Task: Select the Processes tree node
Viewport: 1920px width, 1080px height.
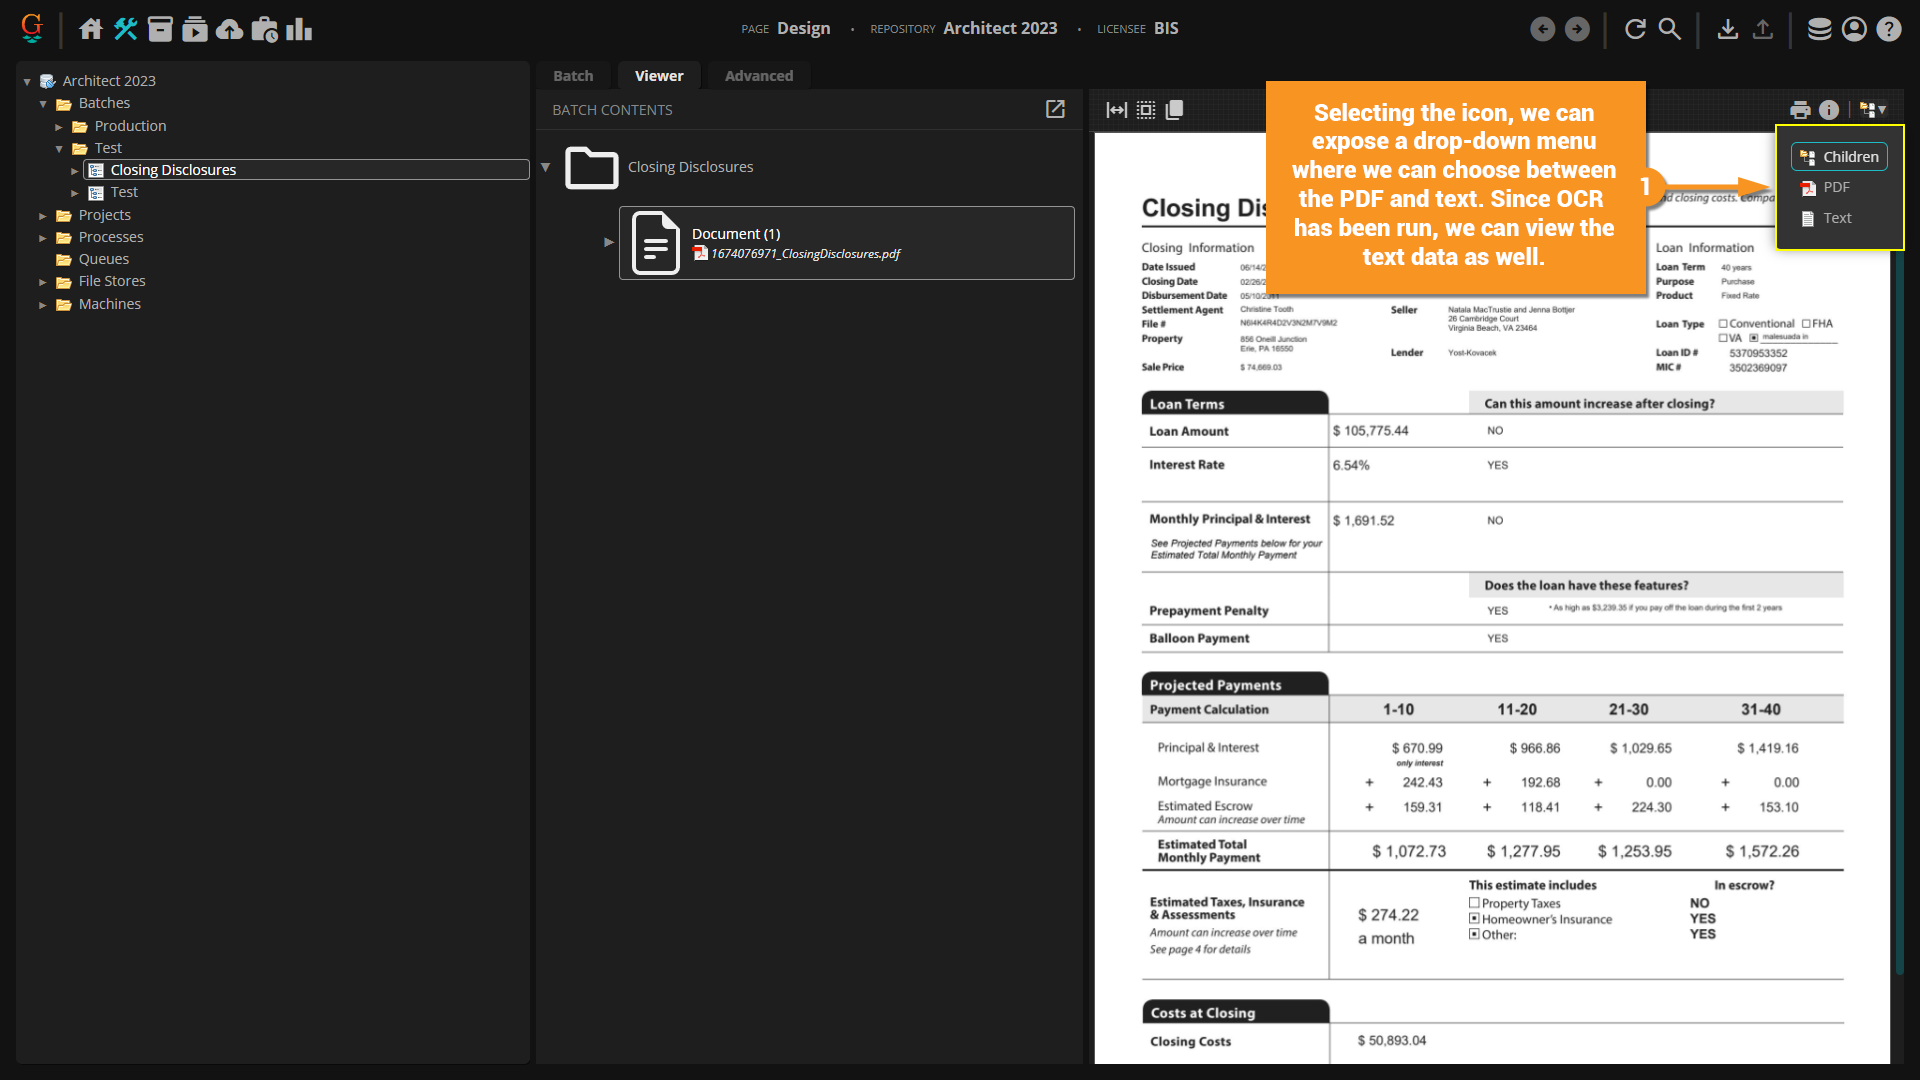Action: coord(111,237)
